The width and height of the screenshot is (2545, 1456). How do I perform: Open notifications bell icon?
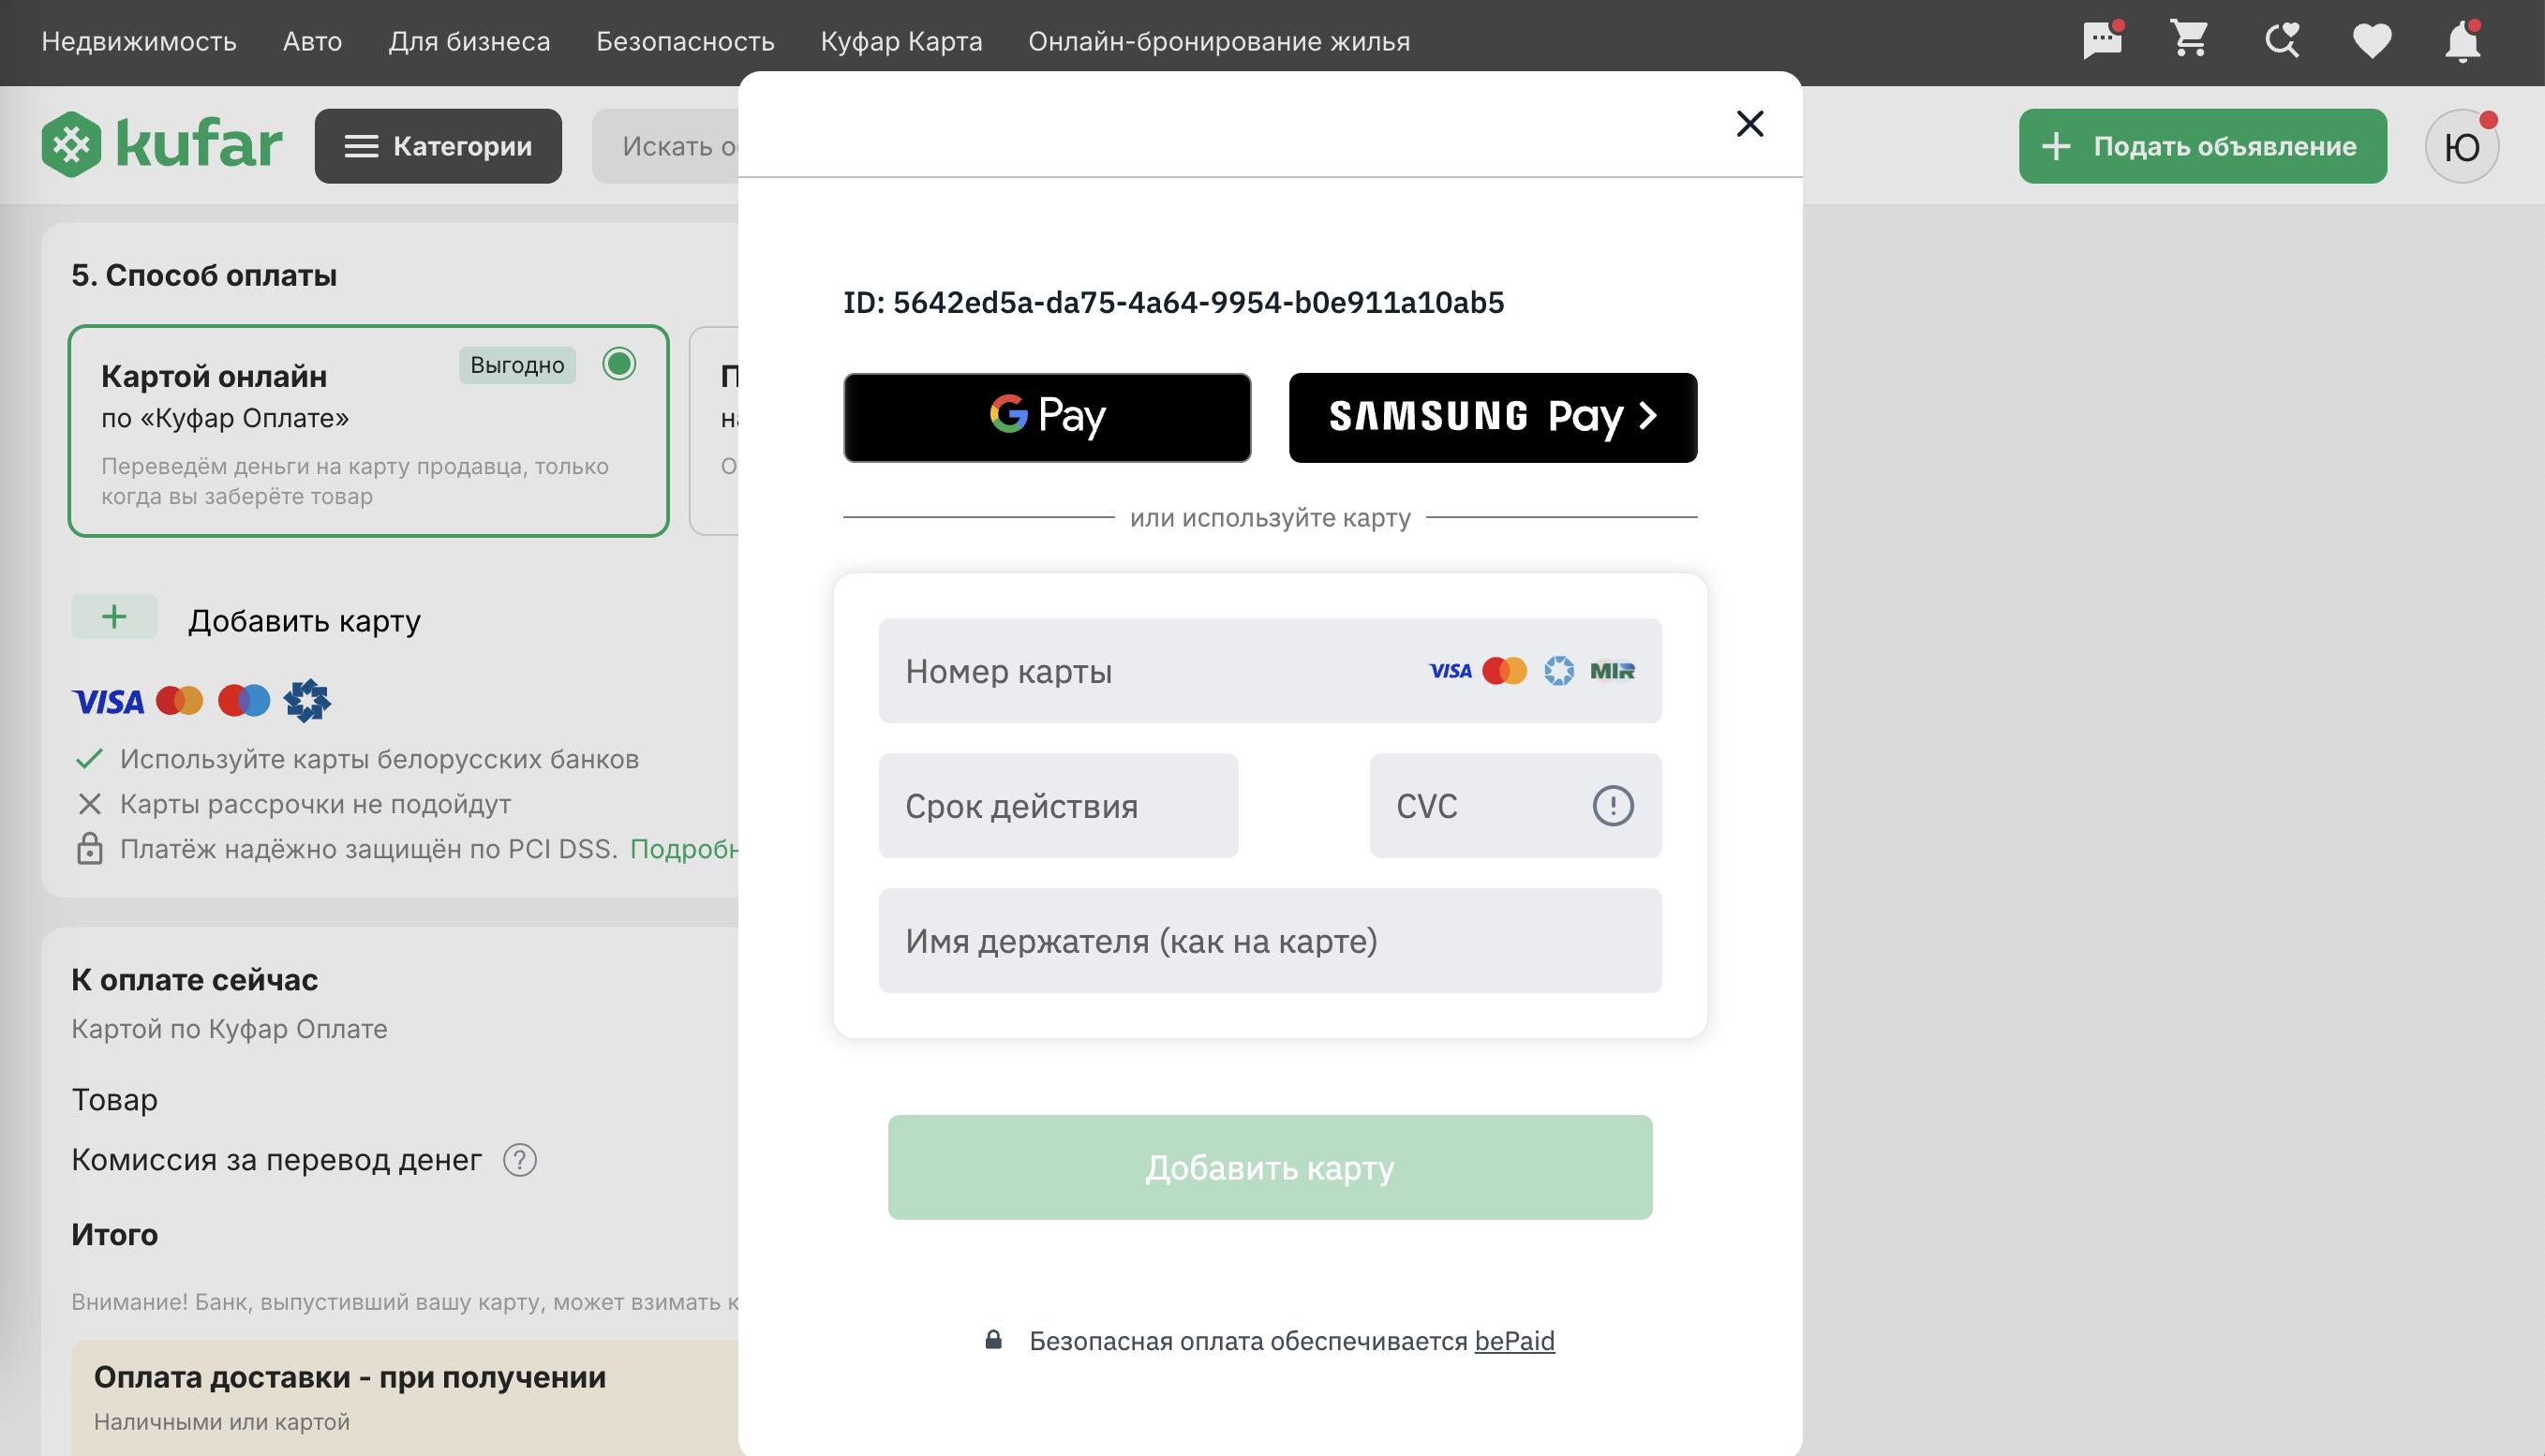coord(2462,41)
